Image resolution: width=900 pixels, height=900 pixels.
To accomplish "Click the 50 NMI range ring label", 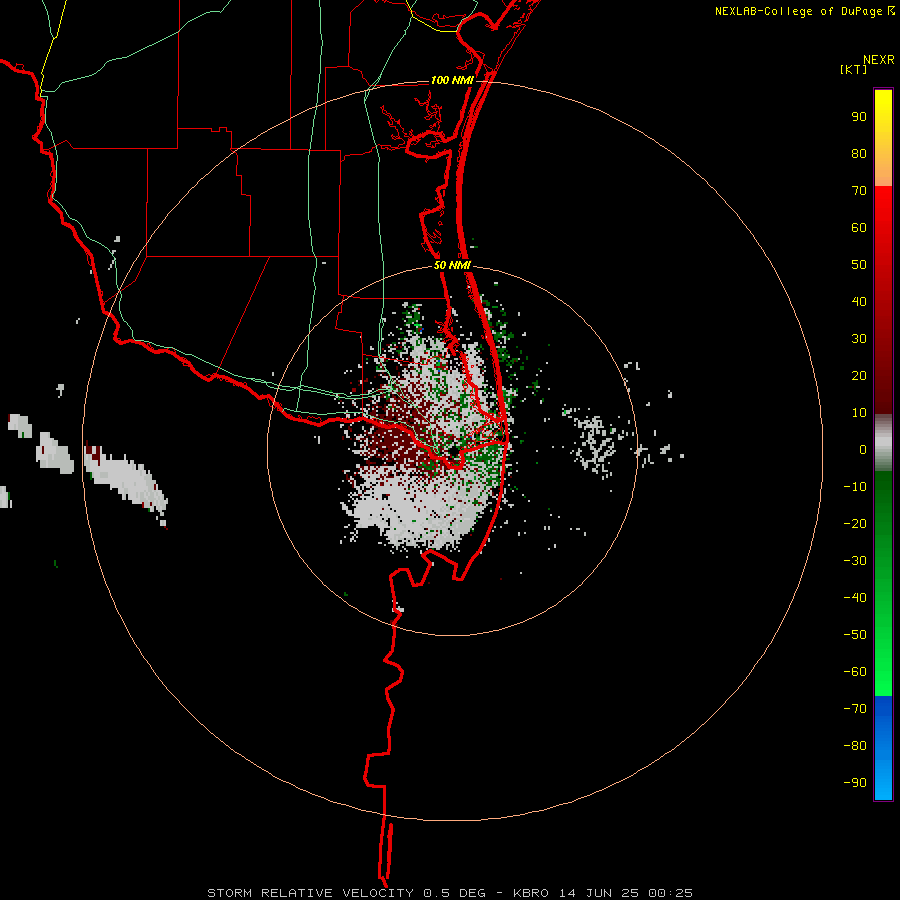I will pos(452,265).
